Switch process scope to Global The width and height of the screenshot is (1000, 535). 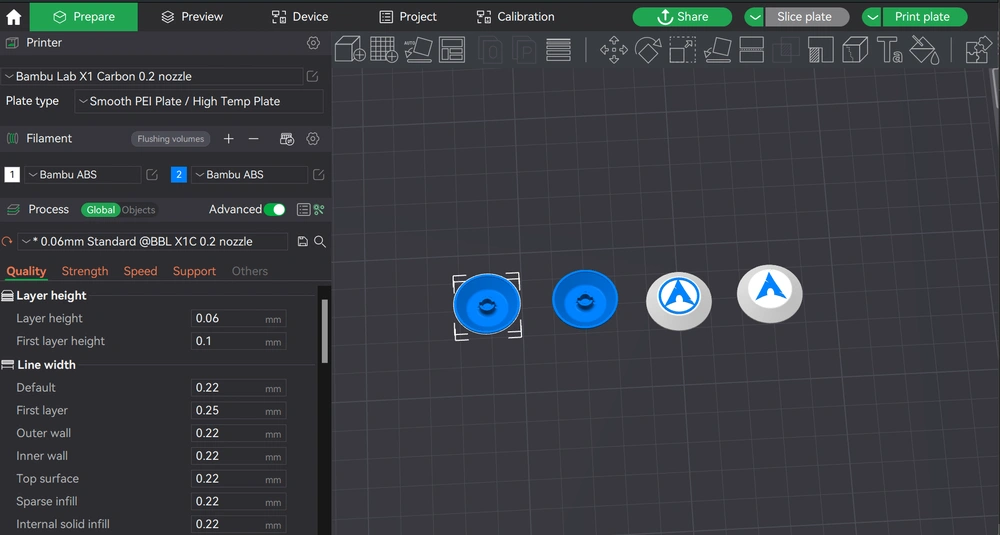(x=101, y=210)
